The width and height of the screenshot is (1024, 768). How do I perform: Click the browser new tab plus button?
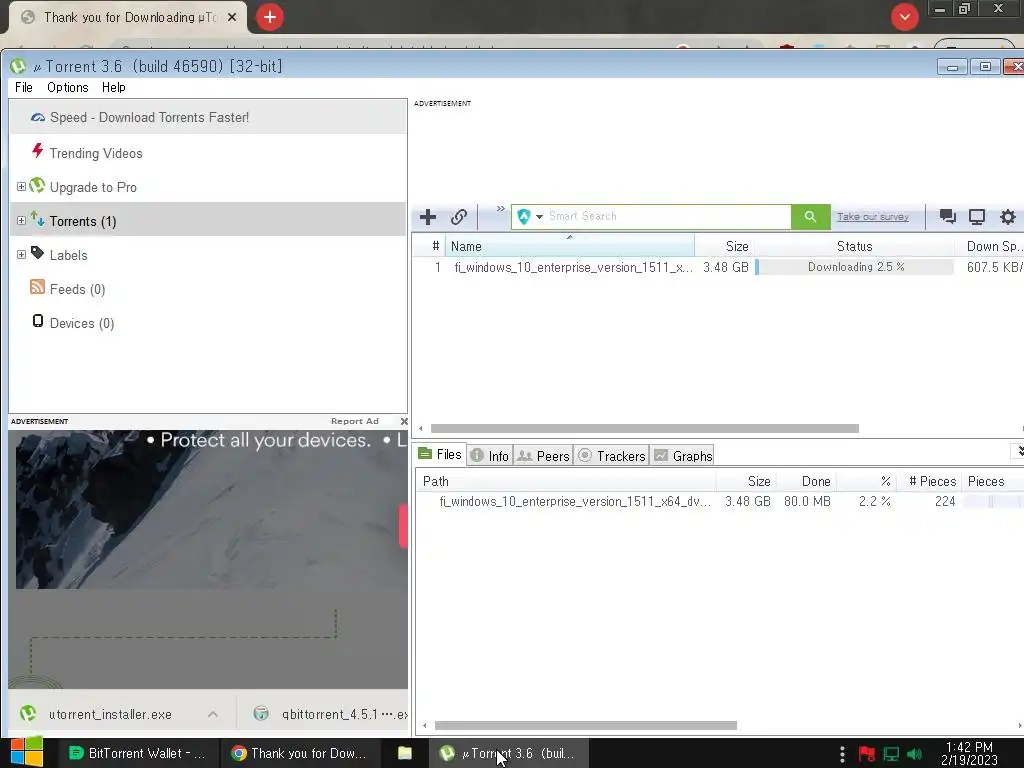270,17
